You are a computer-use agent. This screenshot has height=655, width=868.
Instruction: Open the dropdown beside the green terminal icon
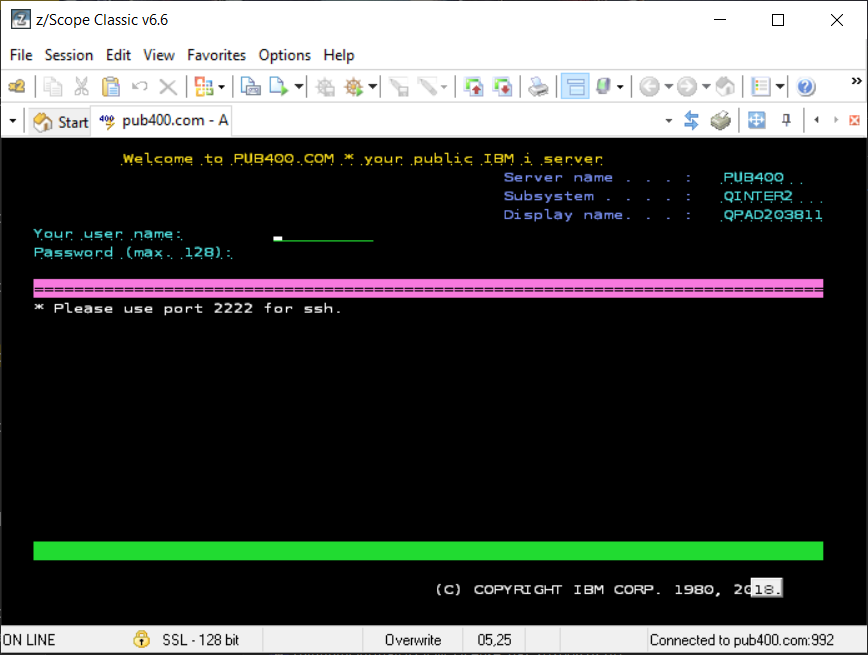(620, 87)
